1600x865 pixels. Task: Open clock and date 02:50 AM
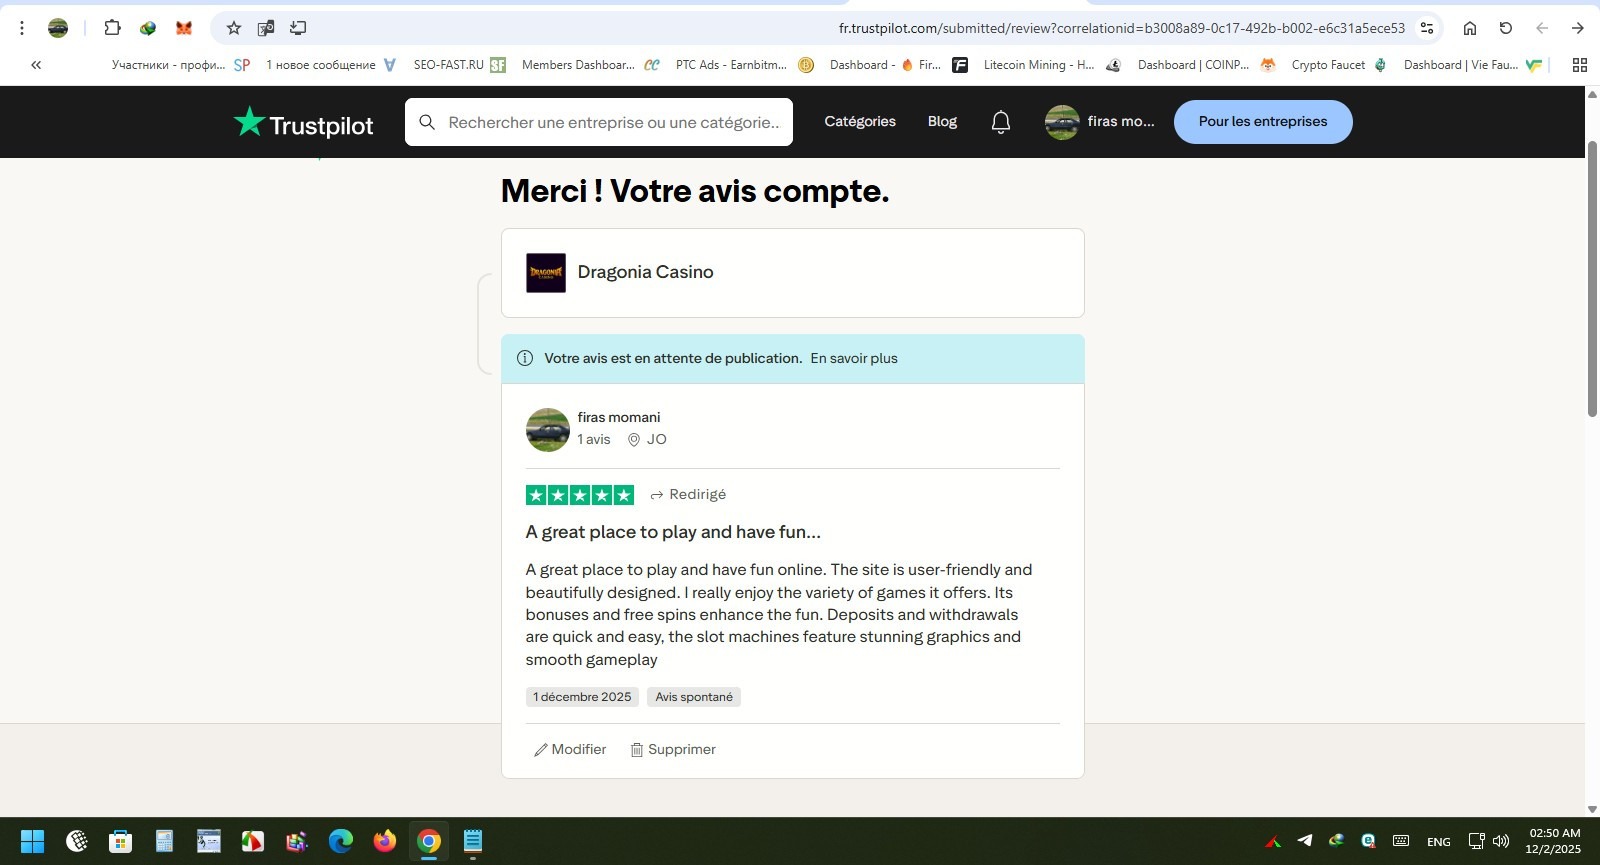click(x=1554, y=841)
